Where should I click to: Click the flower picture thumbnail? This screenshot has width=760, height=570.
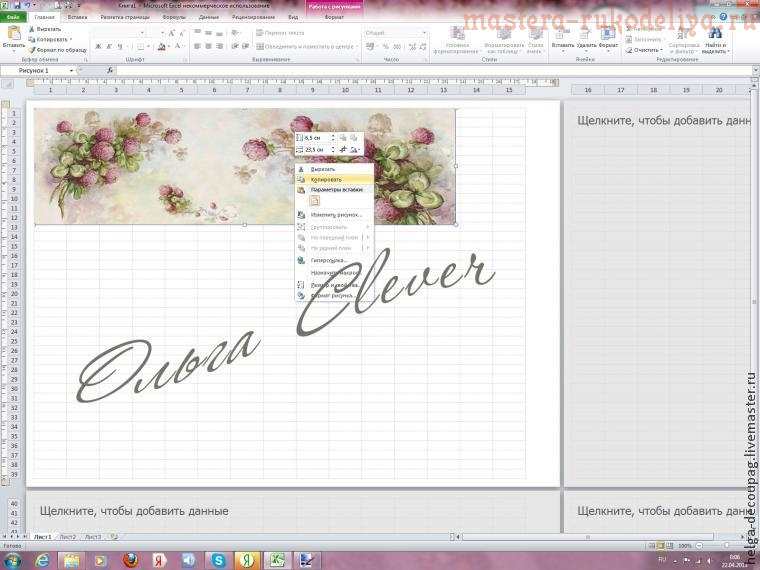click(245, 166)
